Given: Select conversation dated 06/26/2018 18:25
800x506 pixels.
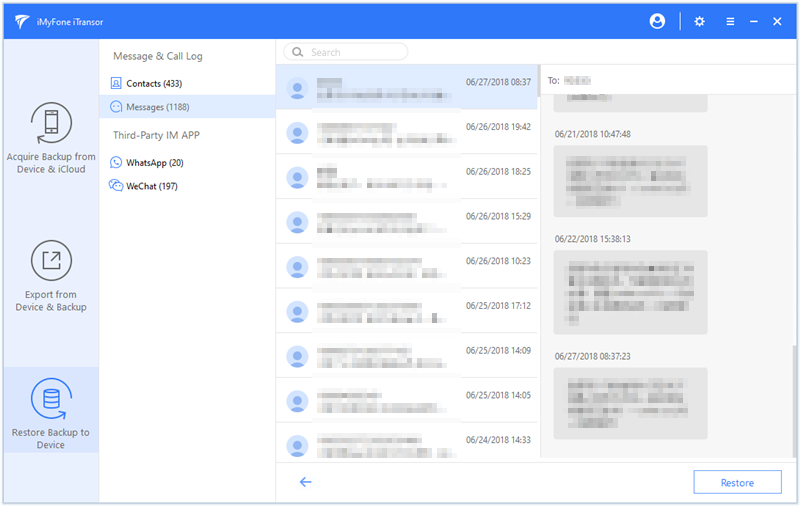Looking at the screenshot, I should [407, 177].
